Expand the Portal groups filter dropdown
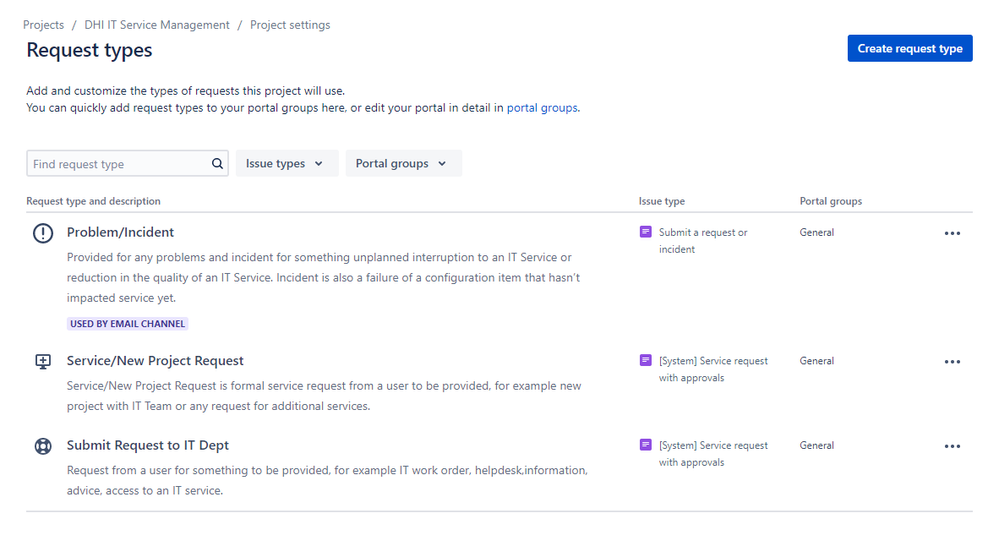Screen dimensions: 999x552 pyautogui.click(x=403, y=164)
